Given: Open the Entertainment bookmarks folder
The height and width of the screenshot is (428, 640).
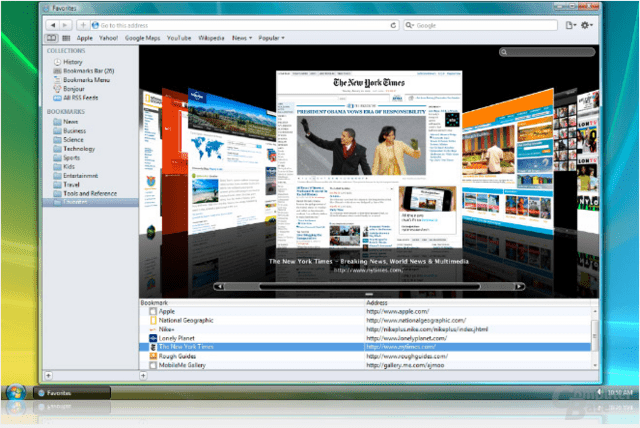Looking at the screenshot, I should point(76,176).
